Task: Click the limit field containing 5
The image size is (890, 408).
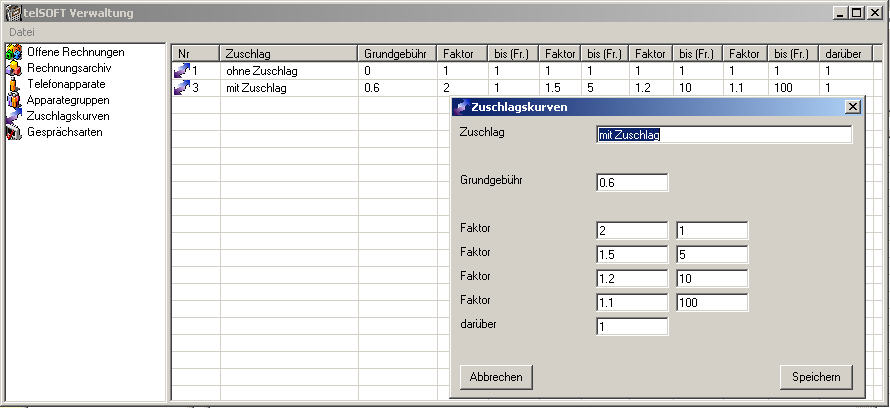Action: [712, 255]
